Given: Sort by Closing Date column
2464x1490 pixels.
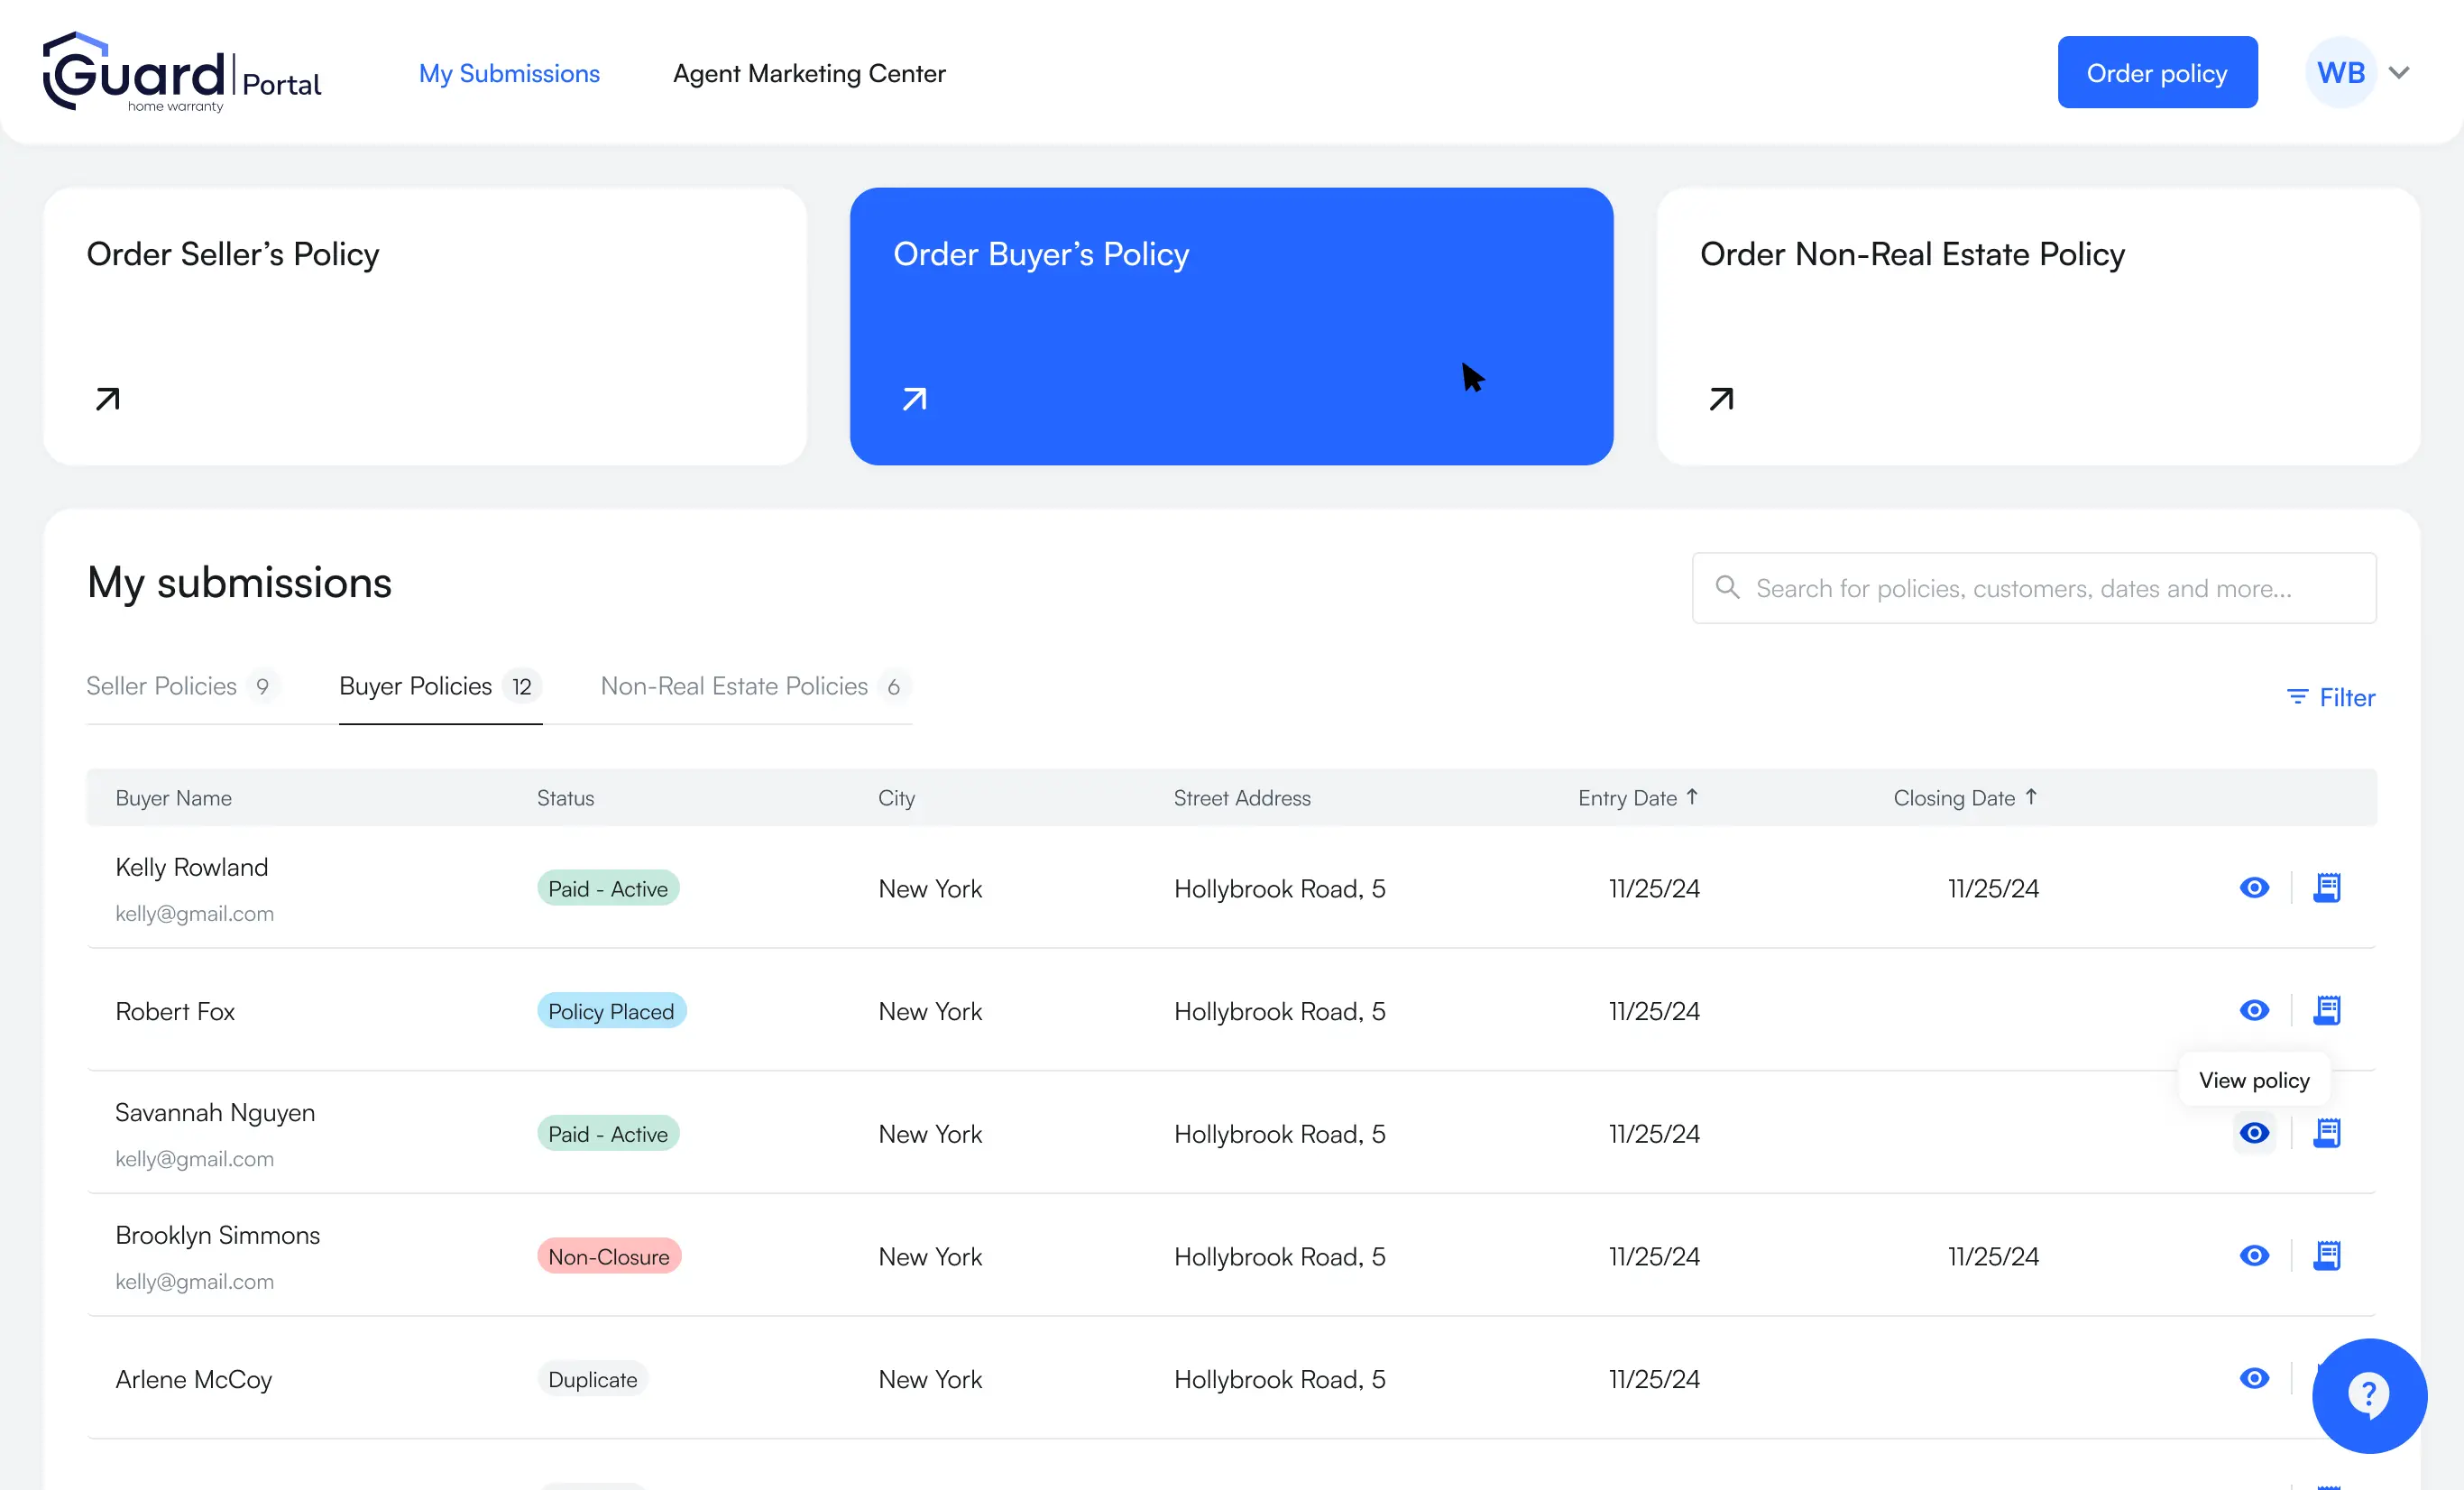Looking at the screenshot, I should 1964,798.
